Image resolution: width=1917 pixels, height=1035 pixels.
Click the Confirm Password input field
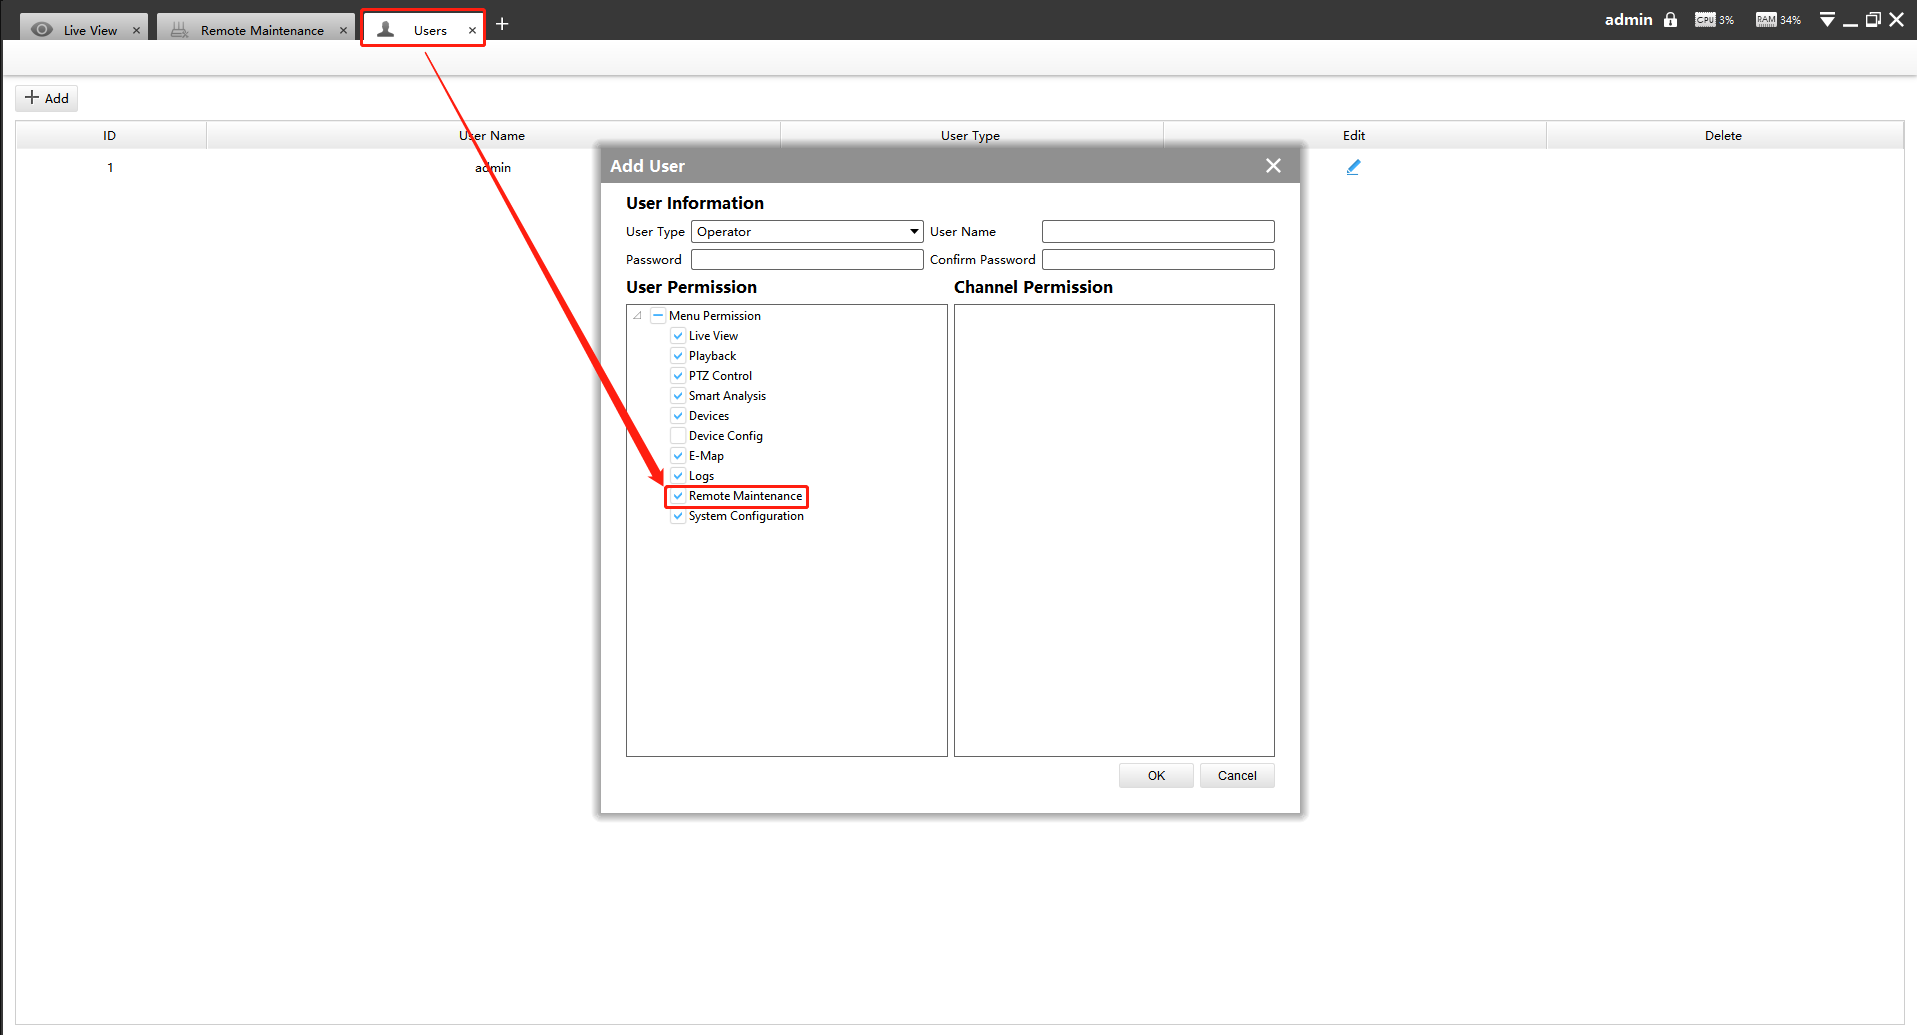click(x=1158, y=260)
